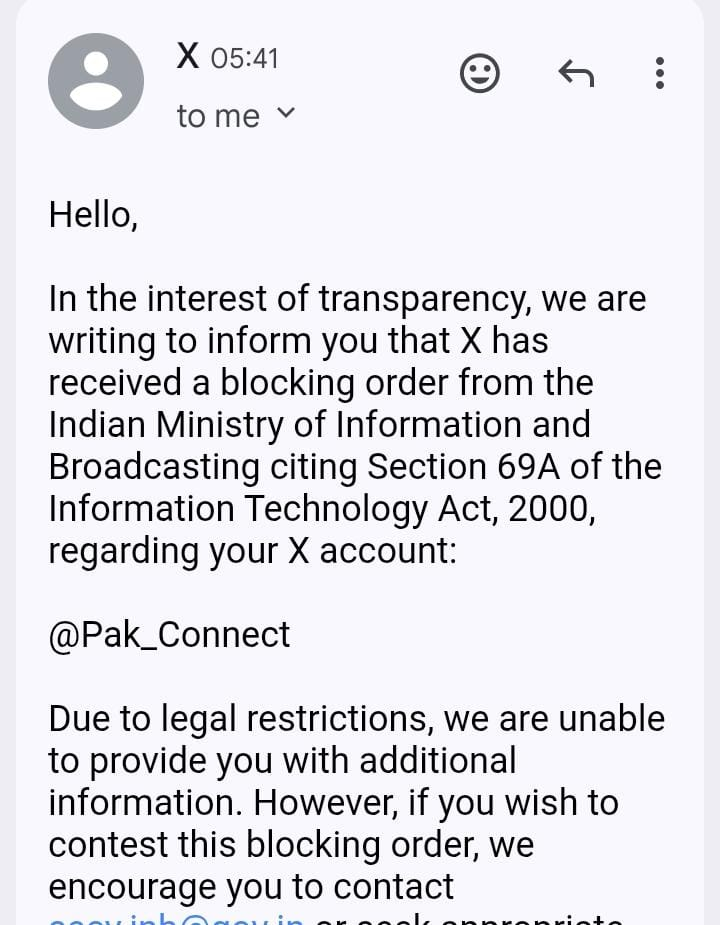
Task: Tap the "Hello," greeting line
Action: tap(93, 215)
